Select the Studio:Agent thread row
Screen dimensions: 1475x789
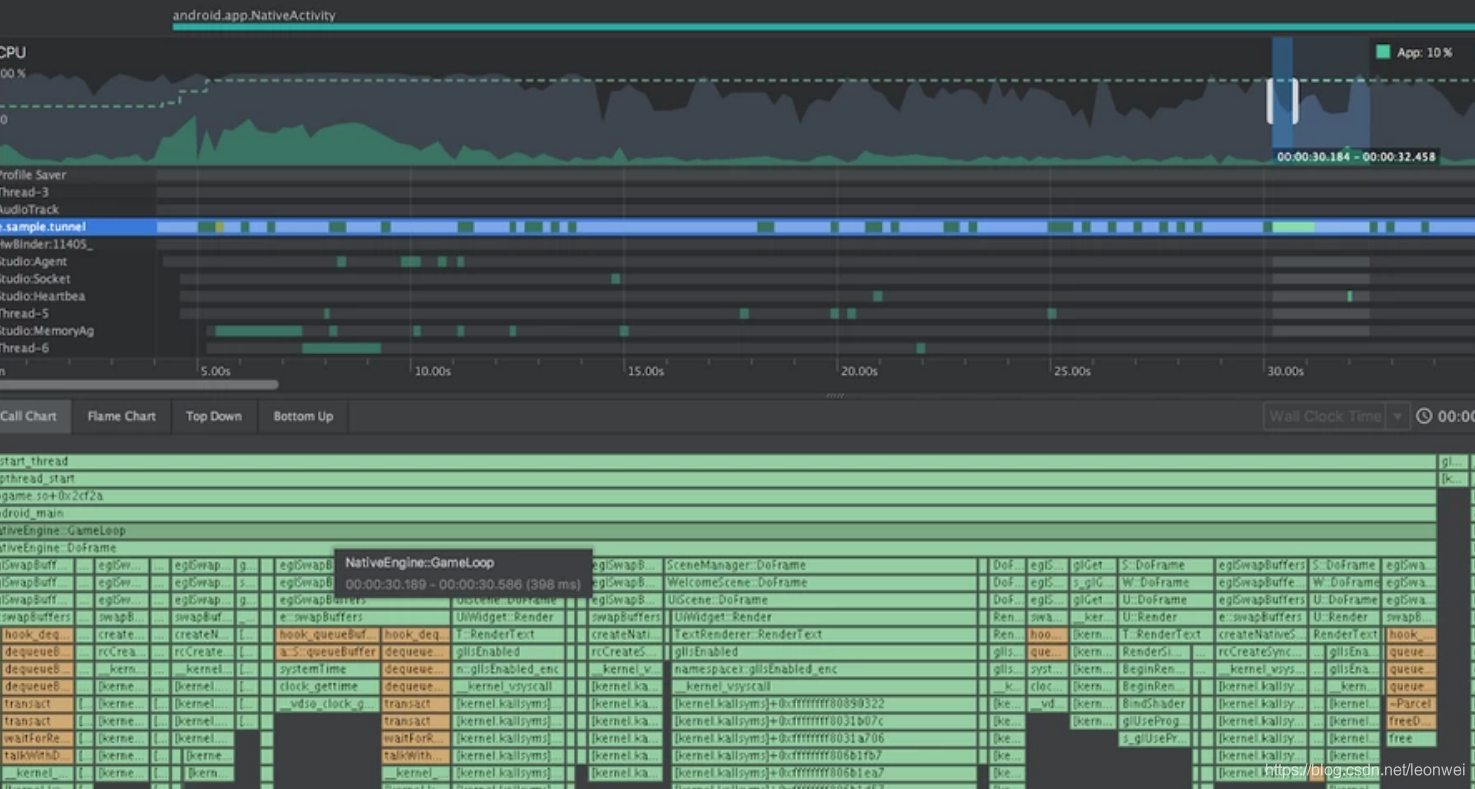pyautogui.click(x=35, y=262)
